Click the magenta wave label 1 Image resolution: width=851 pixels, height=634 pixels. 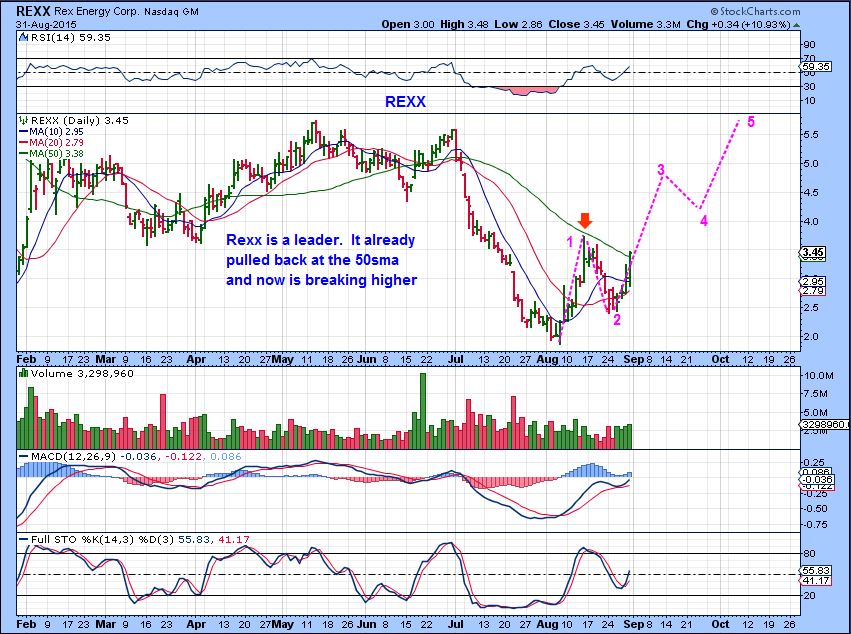570,242
